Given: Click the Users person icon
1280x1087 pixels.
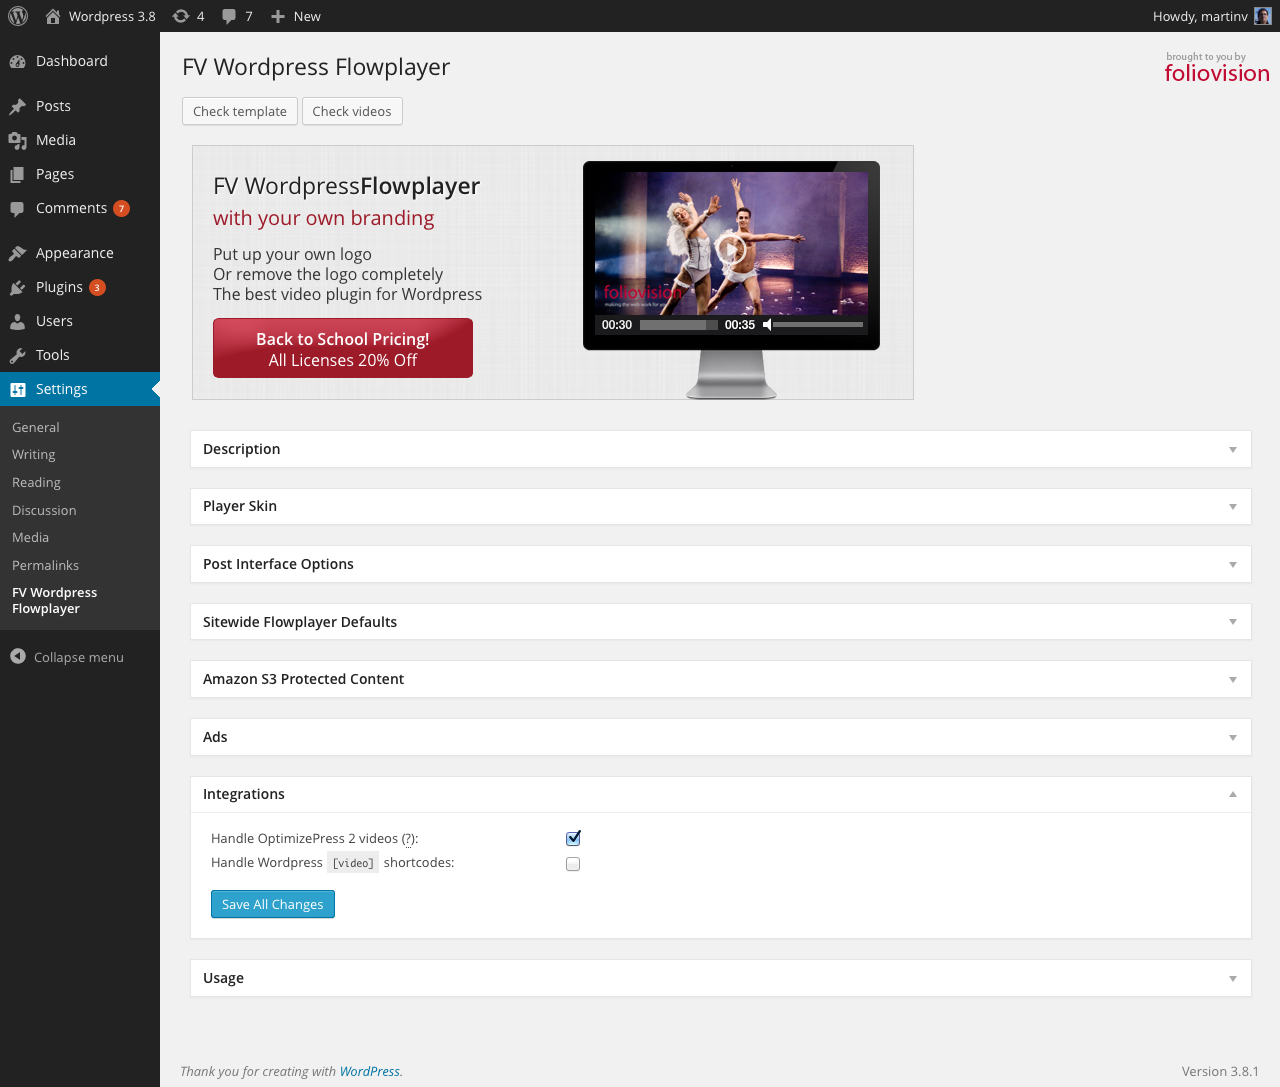Looking at the screenshot, I should click(18, 321).
